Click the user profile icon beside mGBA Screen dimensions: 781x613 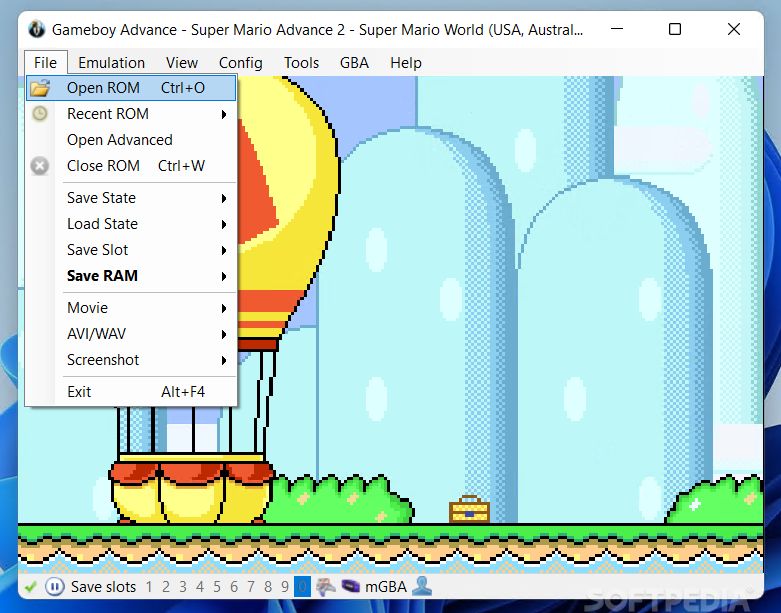click(422, 587)
